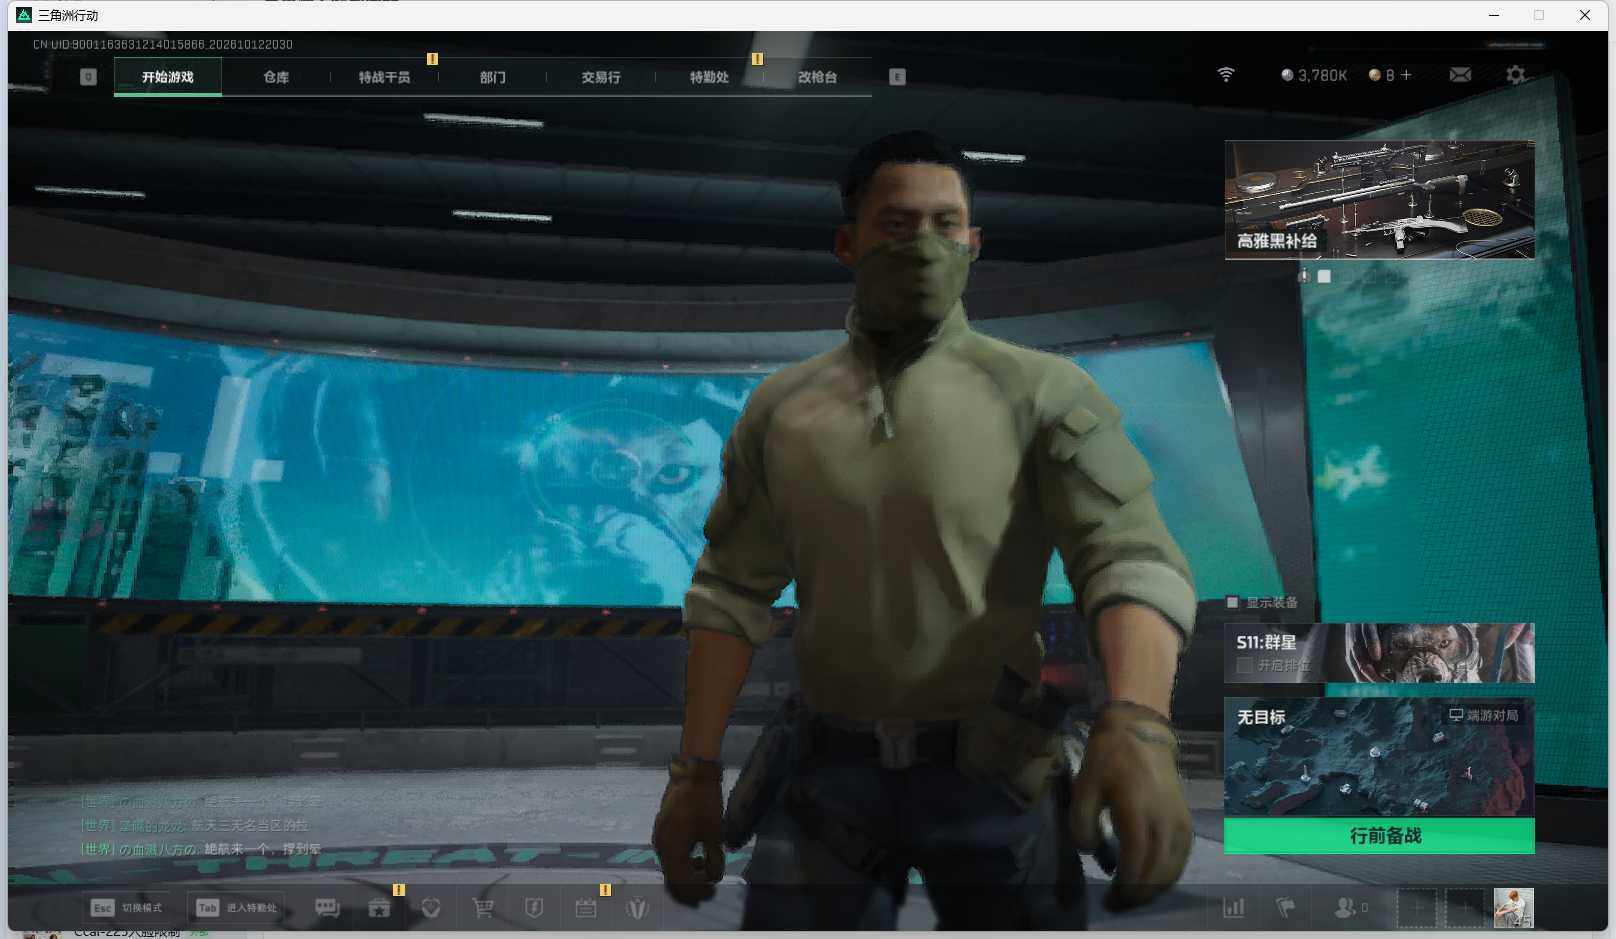Switch to the 交易行 tab
Screen dimensions: 1616x939
[601, 77]
